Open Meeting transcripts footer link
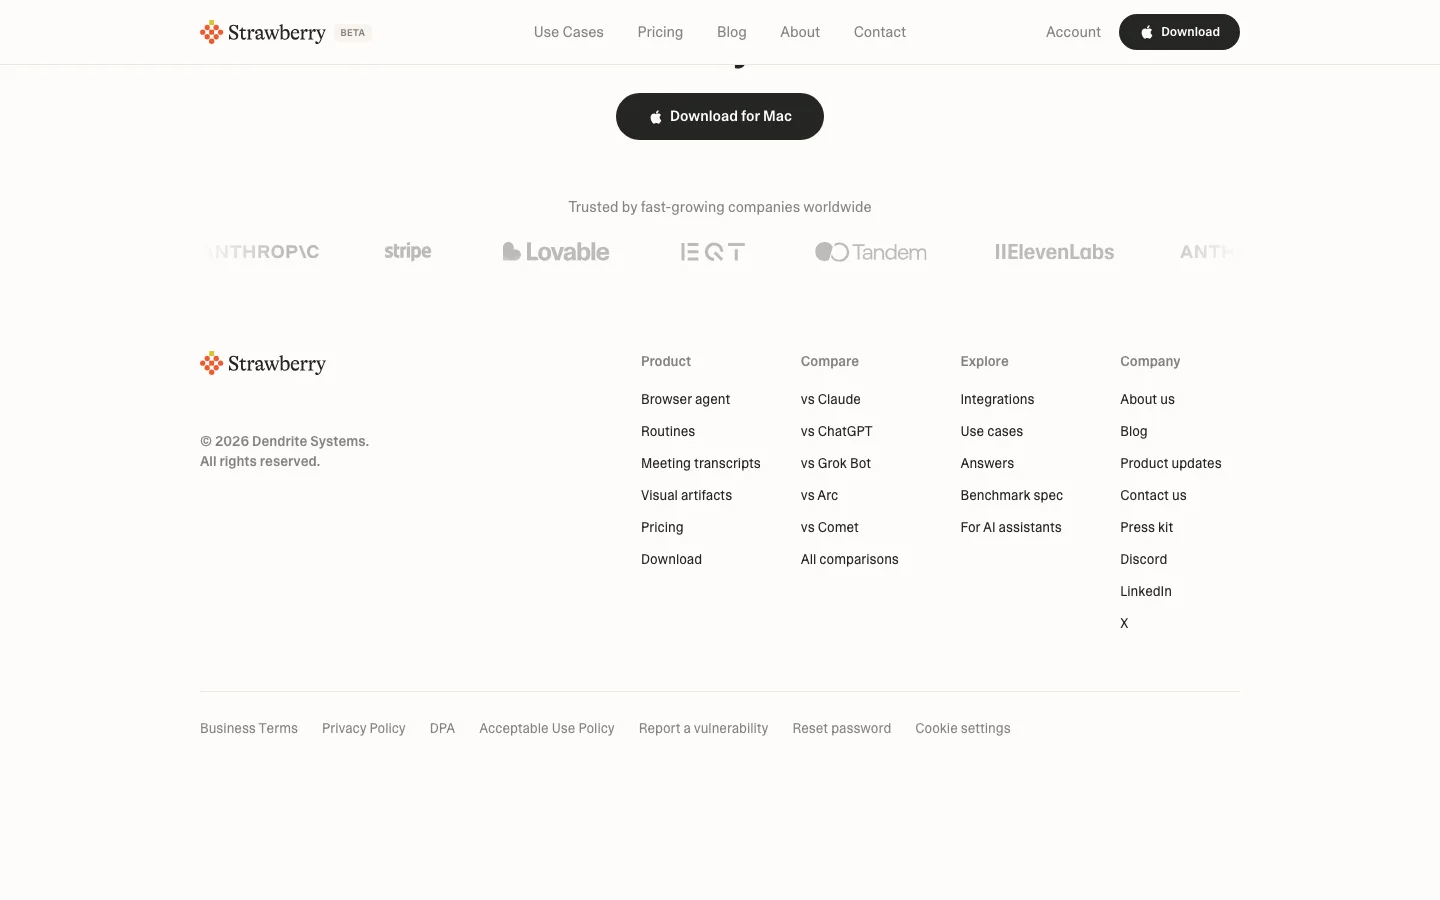This screenshot has height=900, width=1440. [x=701, y=463]
